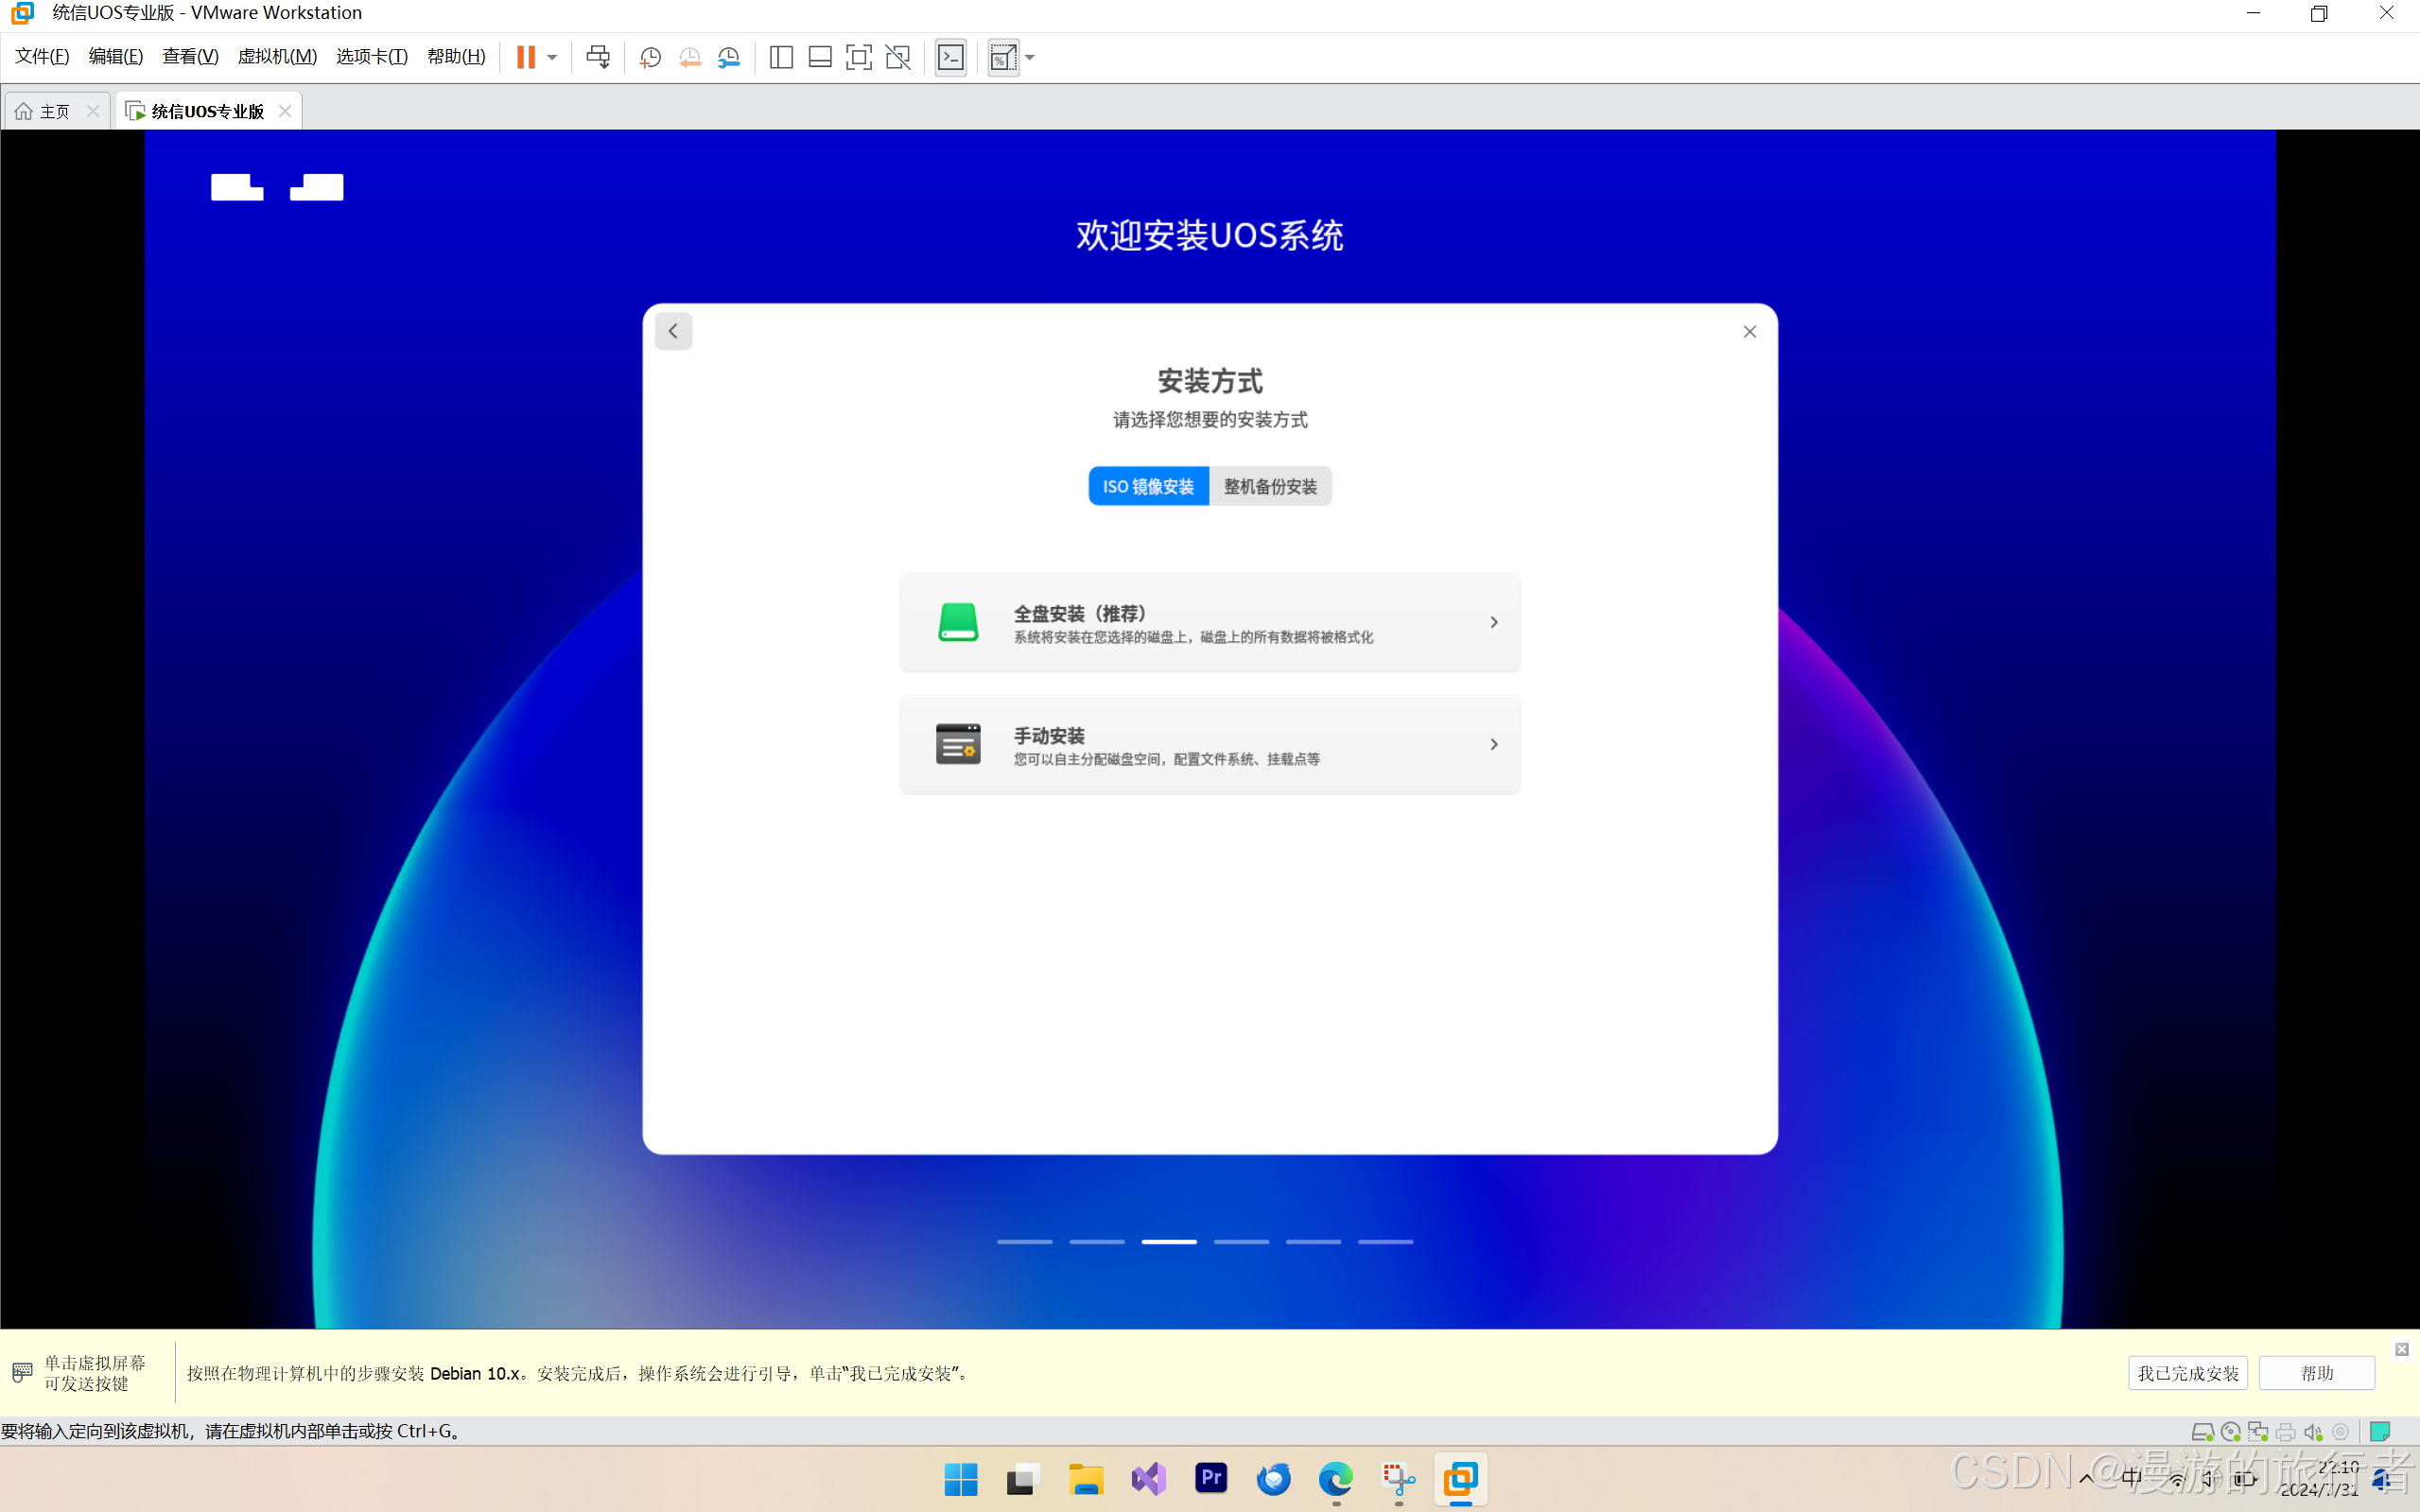The width and height of the screenshot is (2420, 1512).
Task: Open the 查看(V) menu
Action: tap(190, 56)
